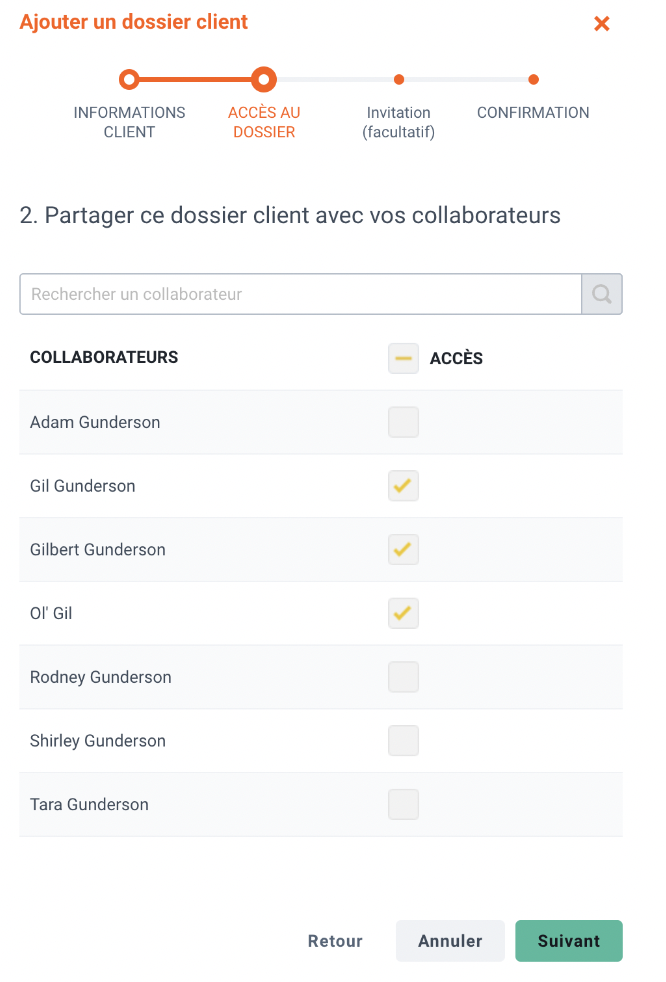This screenshot has height=982, width=666.
Task: Uncheck access for Gil Gunderson
Action: [403, 486]
